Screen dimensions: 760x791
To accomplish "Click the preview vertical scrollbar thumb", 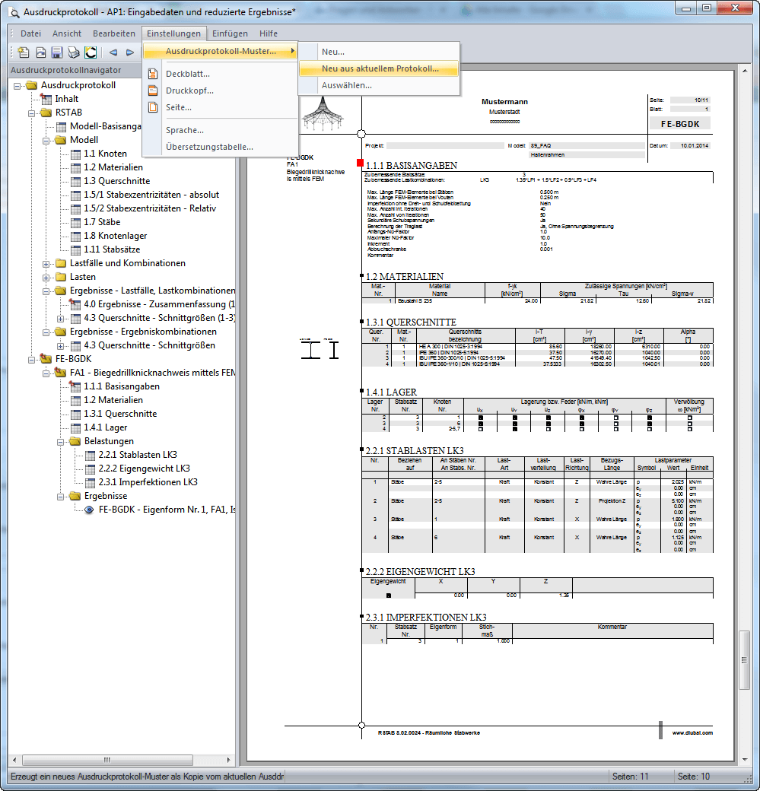I will point(745,660).
